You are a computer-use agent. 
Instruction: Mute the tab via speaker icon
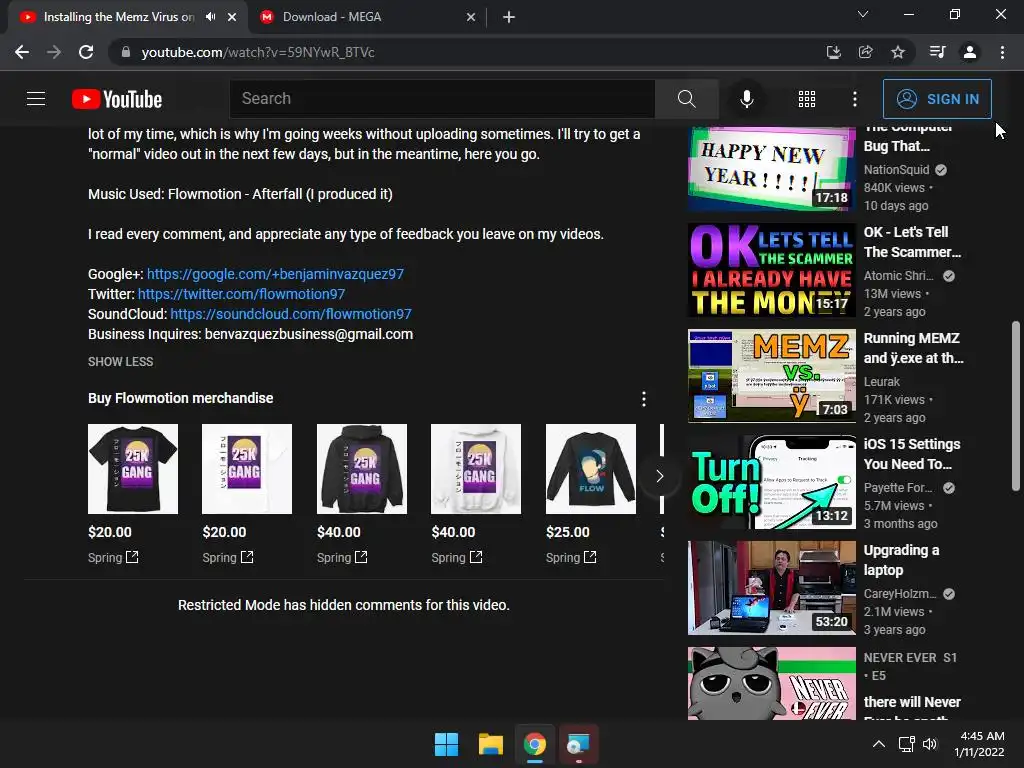point(210,17)
